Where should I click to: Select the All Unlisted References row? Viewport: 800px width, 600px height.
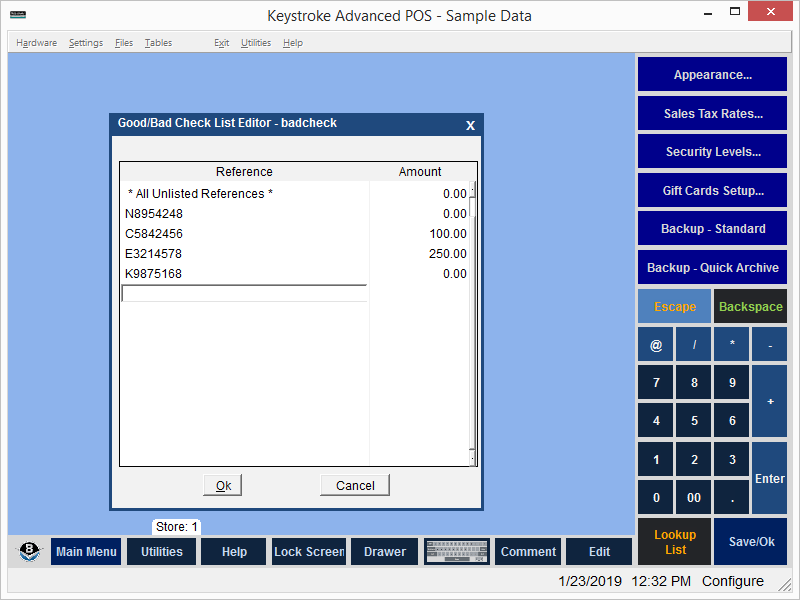pyautogui.click(x=295, y=194)
